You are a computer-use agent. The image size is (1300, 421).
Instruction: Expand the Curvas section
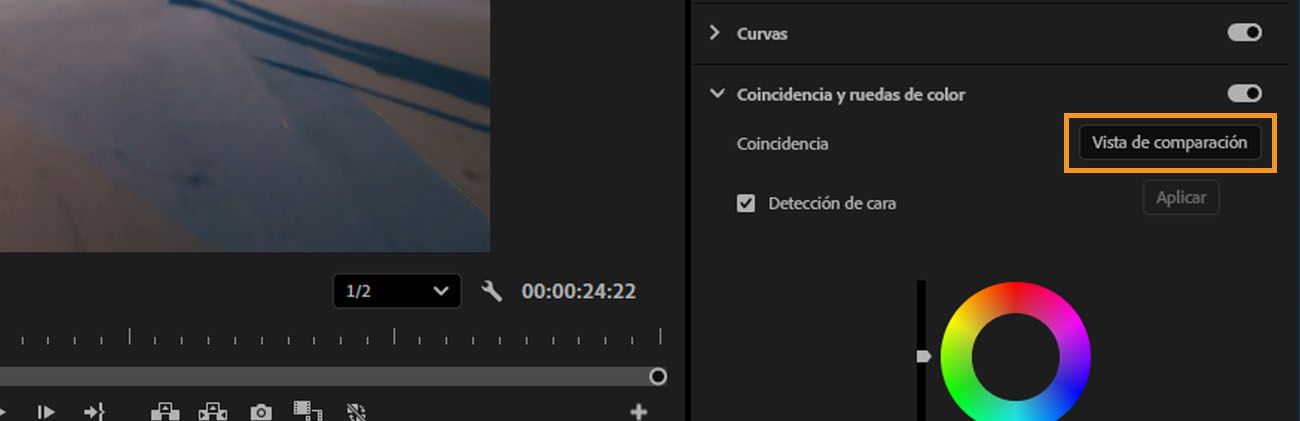714,33
